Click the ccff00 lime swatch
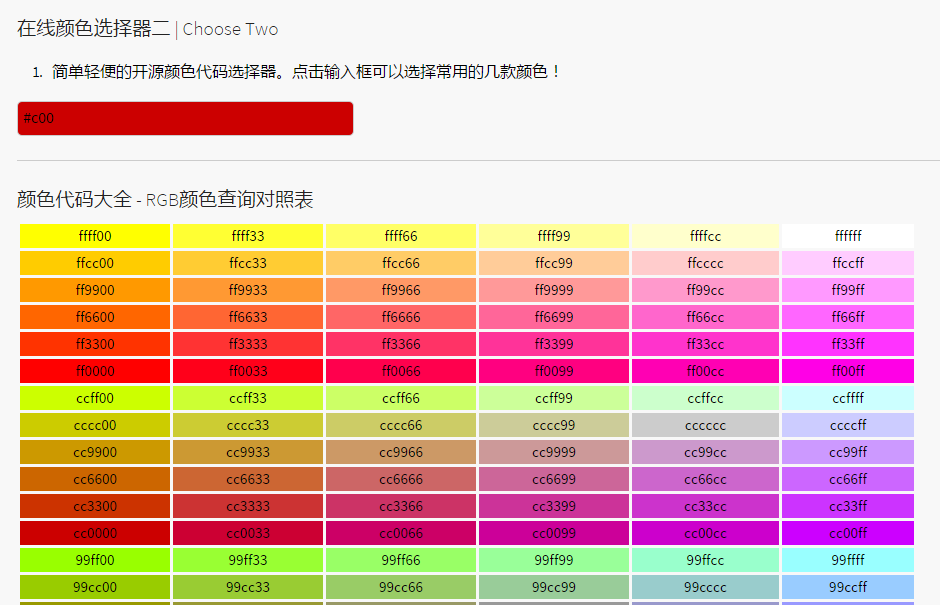The width and height of the screenshot is (940, 605). tap(95, 398)
